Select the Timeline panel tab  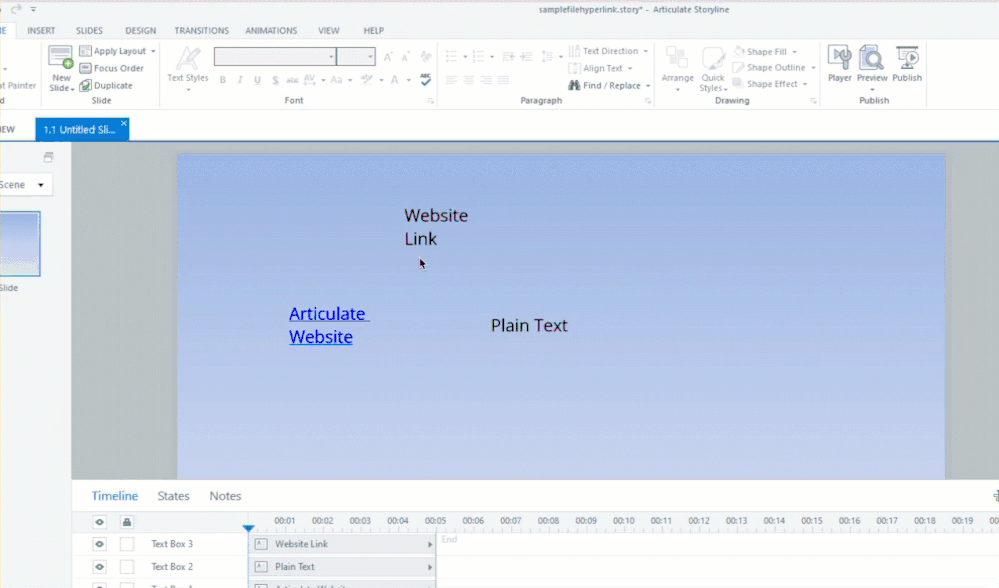115,496
